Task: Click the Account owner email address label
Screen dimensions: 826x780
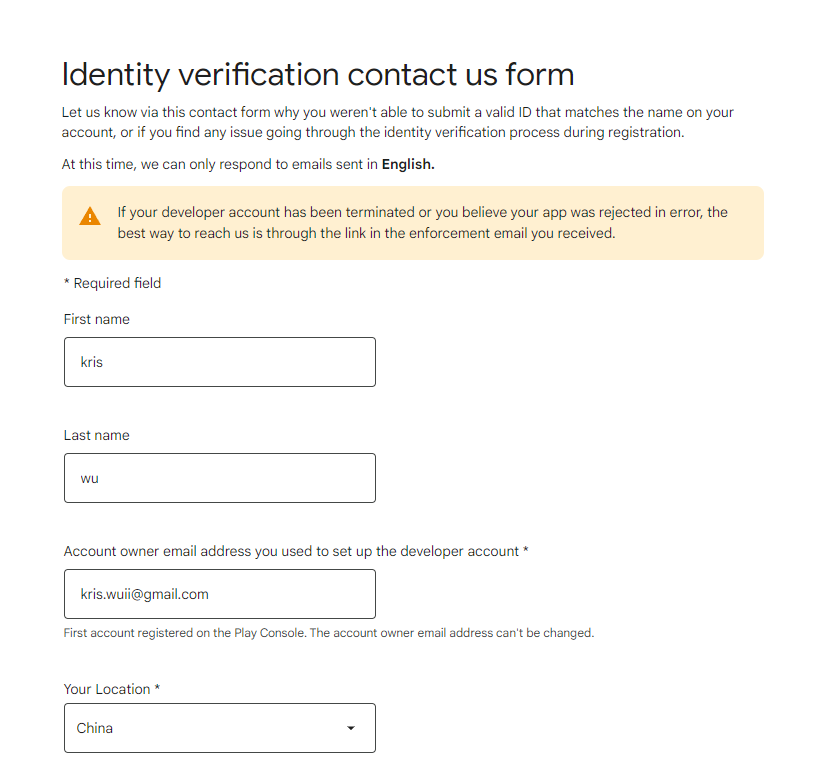Action: (x=291, y=551)
